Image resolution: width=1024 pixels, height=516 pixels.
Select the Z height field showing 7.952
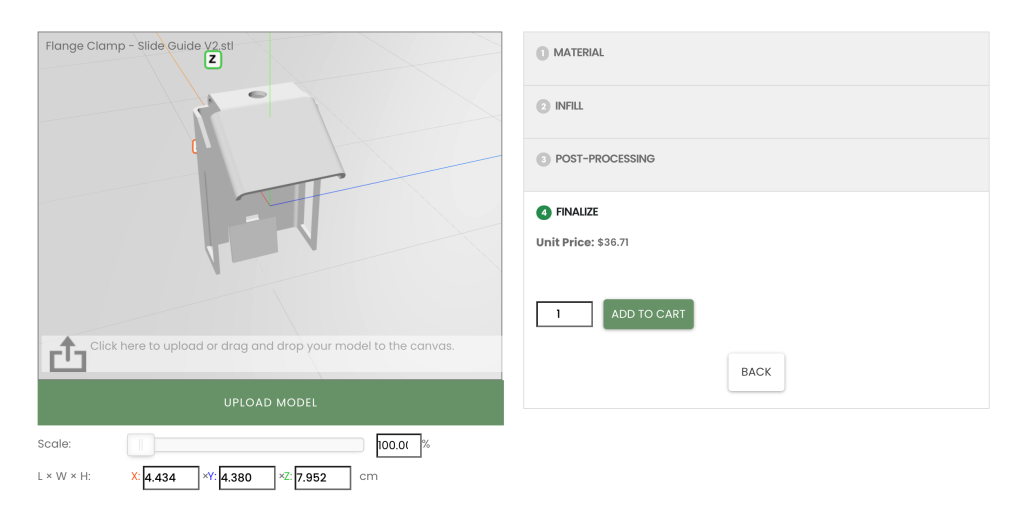322,478
